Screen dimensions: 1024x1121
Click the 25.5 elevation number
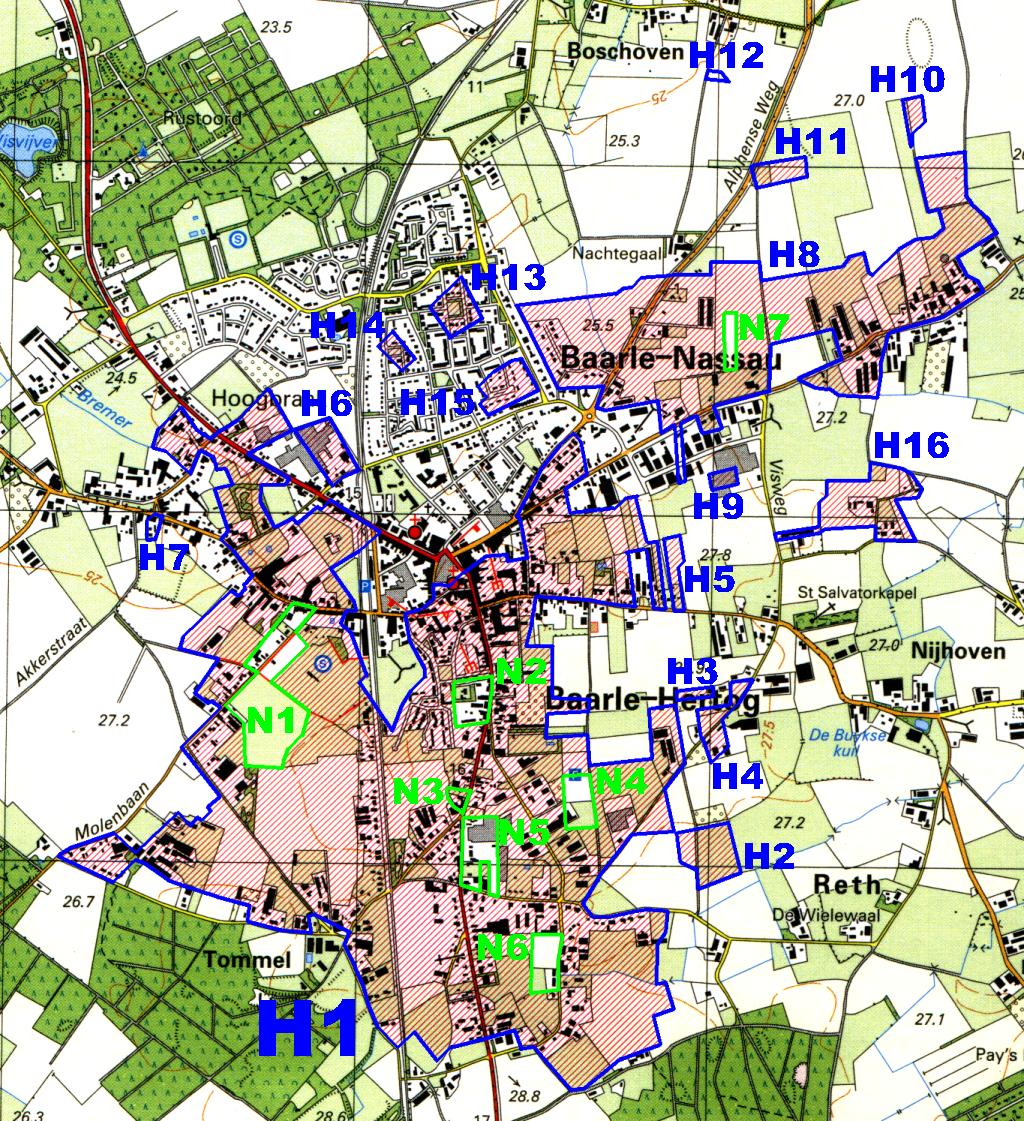(x=598, y=325)
